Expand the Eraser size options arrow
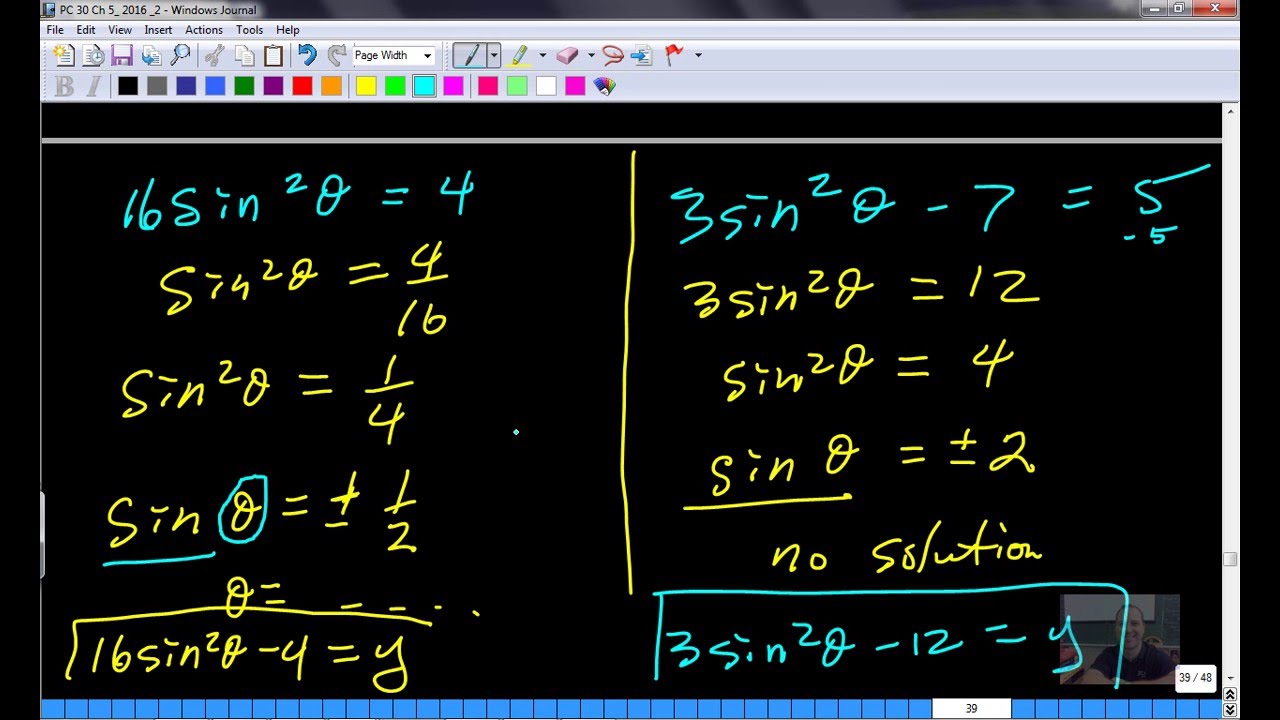The width and height of the screenshot is (1280, 720). click(x=590, y=56)
